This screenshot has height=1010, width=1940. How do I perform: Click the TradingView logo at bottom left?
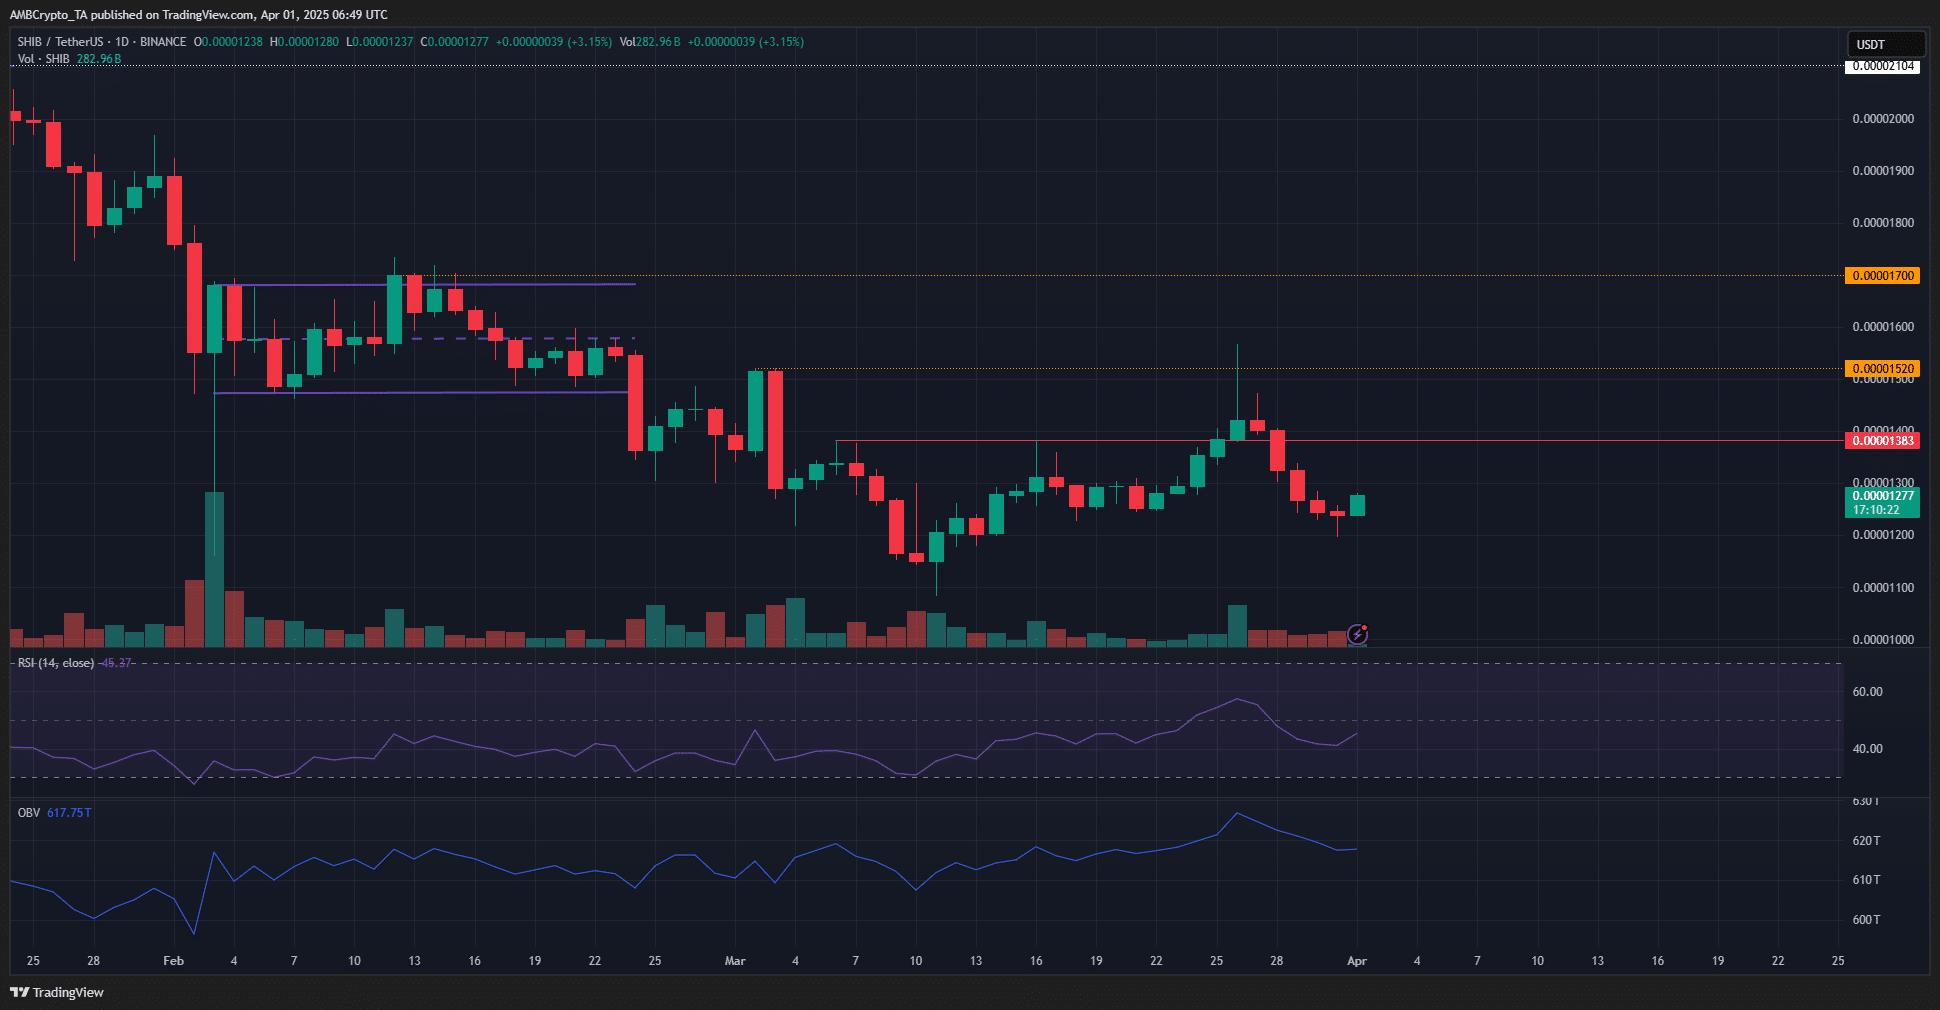coord(57,992)
